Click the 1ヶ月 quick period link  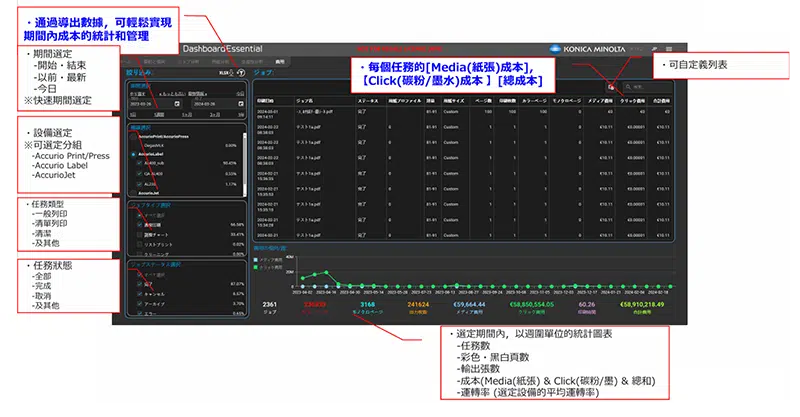(187, 115)
